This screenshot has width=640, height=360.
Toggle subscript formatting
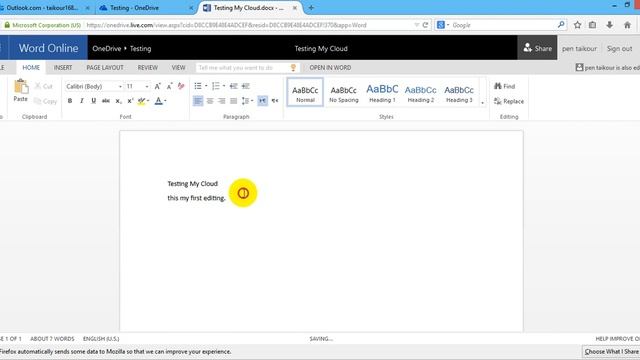[x=118, y=101]
